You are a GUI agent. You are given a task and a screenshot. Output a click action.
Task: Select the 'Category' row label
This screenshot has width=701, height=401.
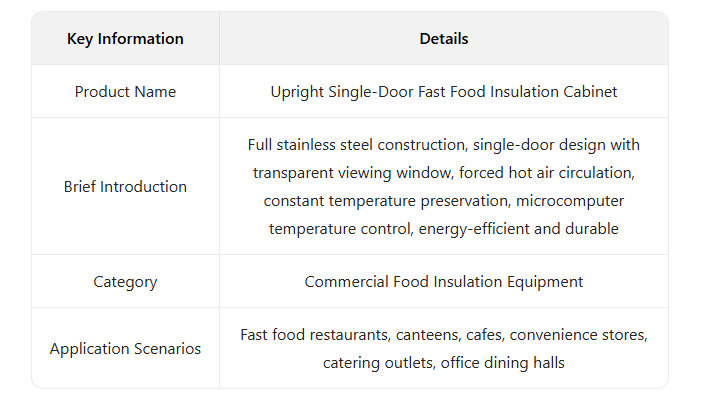pos(125,282)
